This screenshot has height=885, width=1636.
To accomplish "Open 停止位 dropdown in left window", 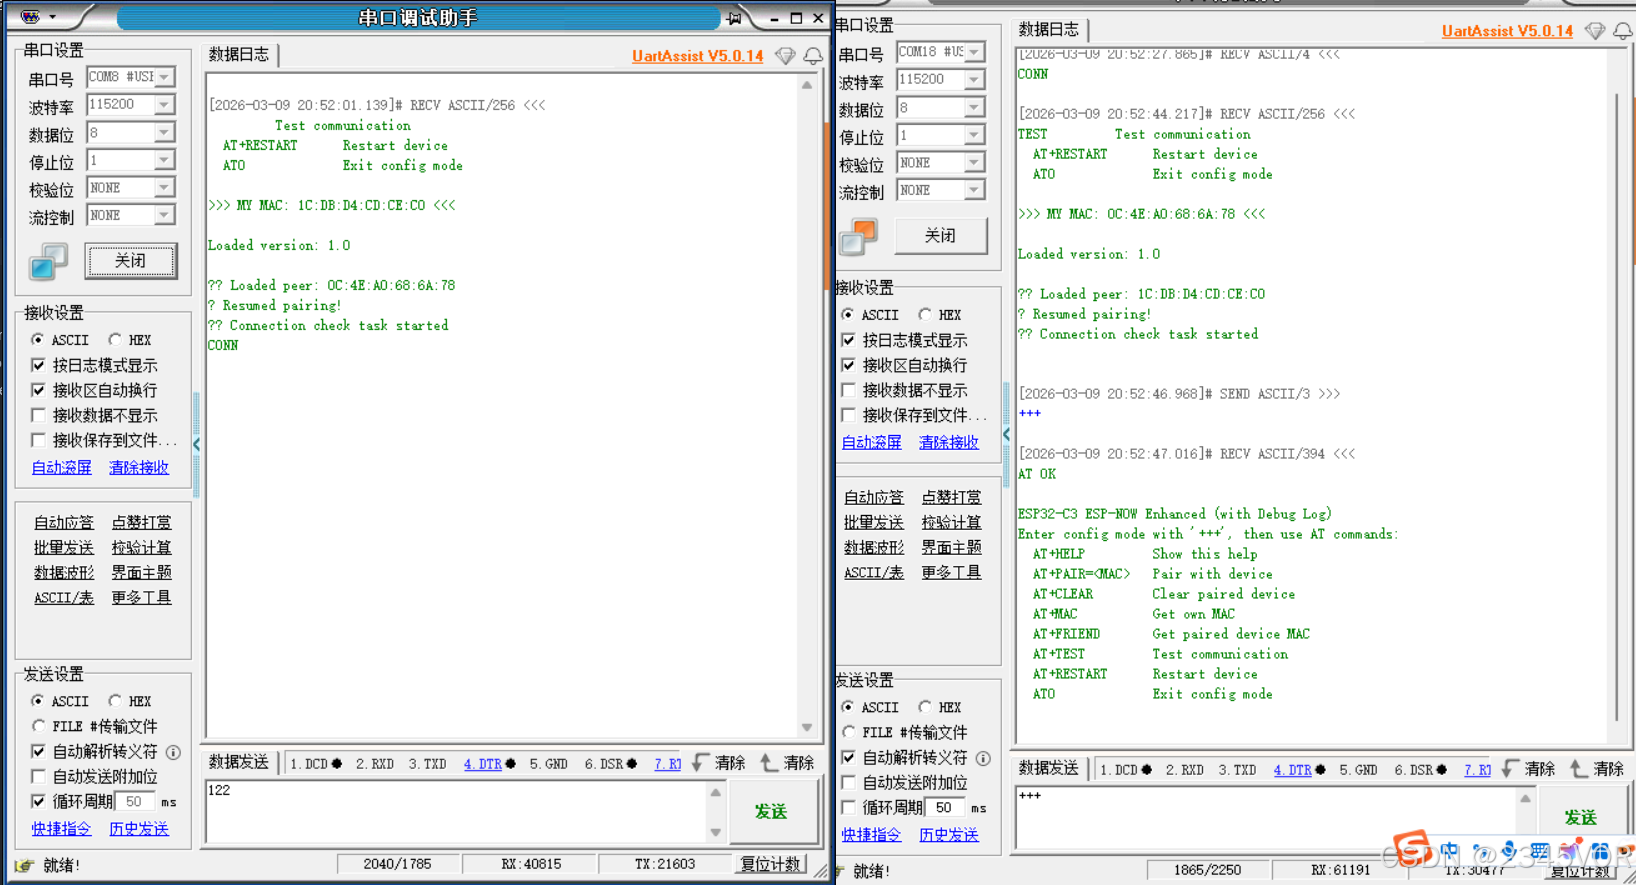I will tap(165, 160).
